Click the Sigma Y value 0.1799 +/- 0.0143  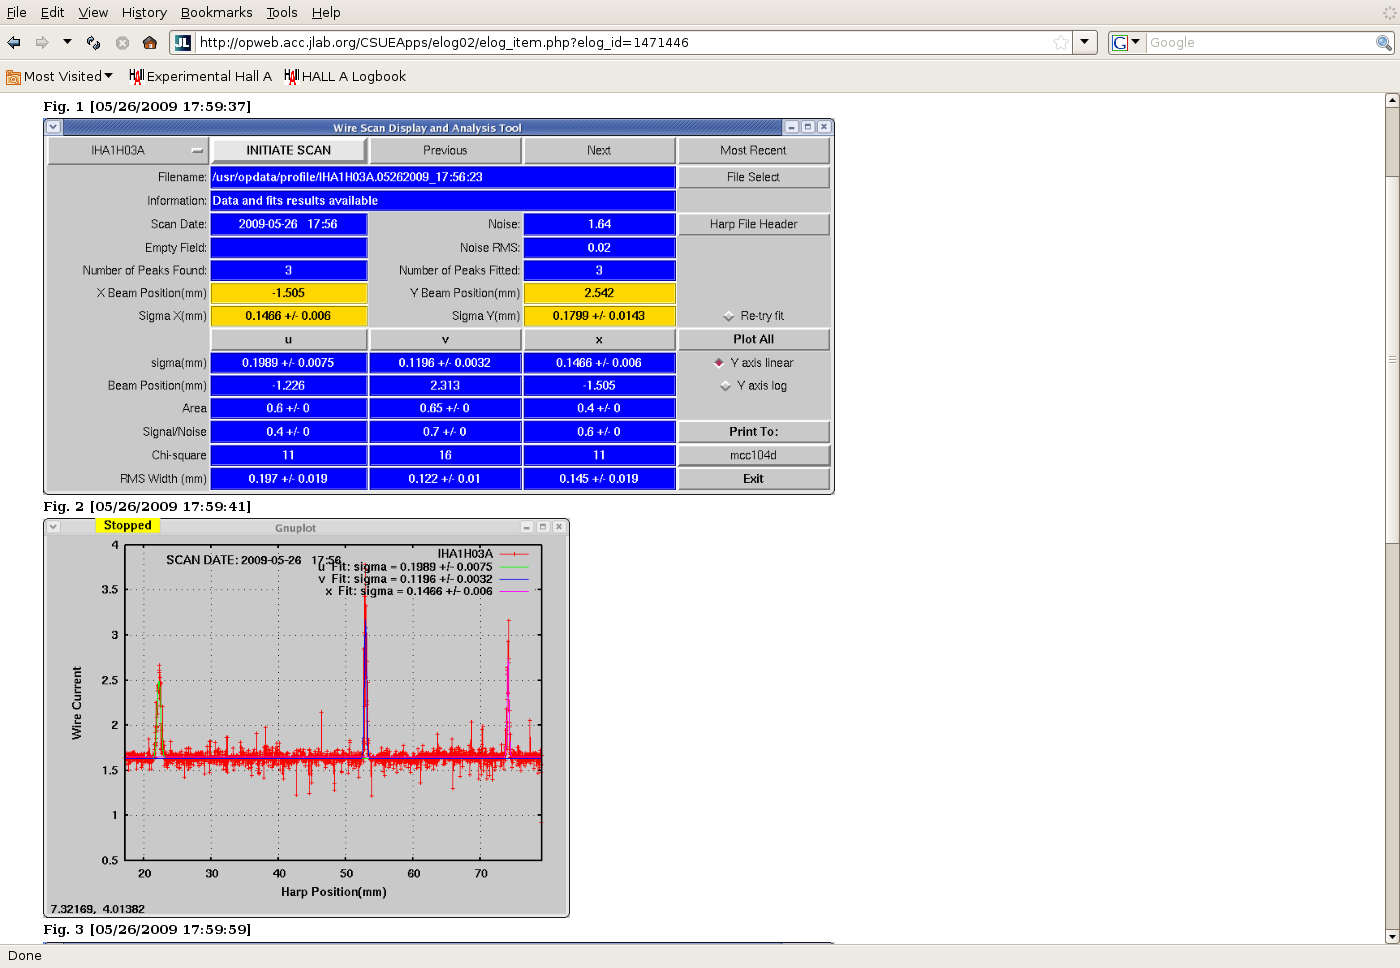coord(599,316)
